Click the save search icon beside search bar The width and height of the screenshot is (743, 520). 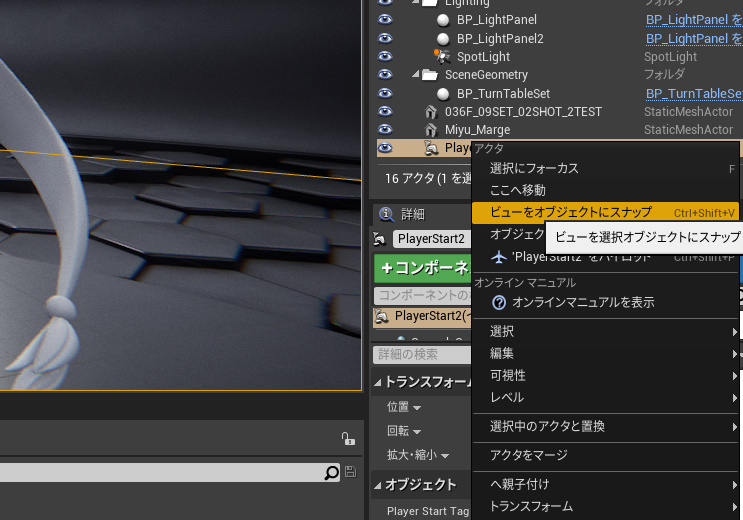(350, 472)
